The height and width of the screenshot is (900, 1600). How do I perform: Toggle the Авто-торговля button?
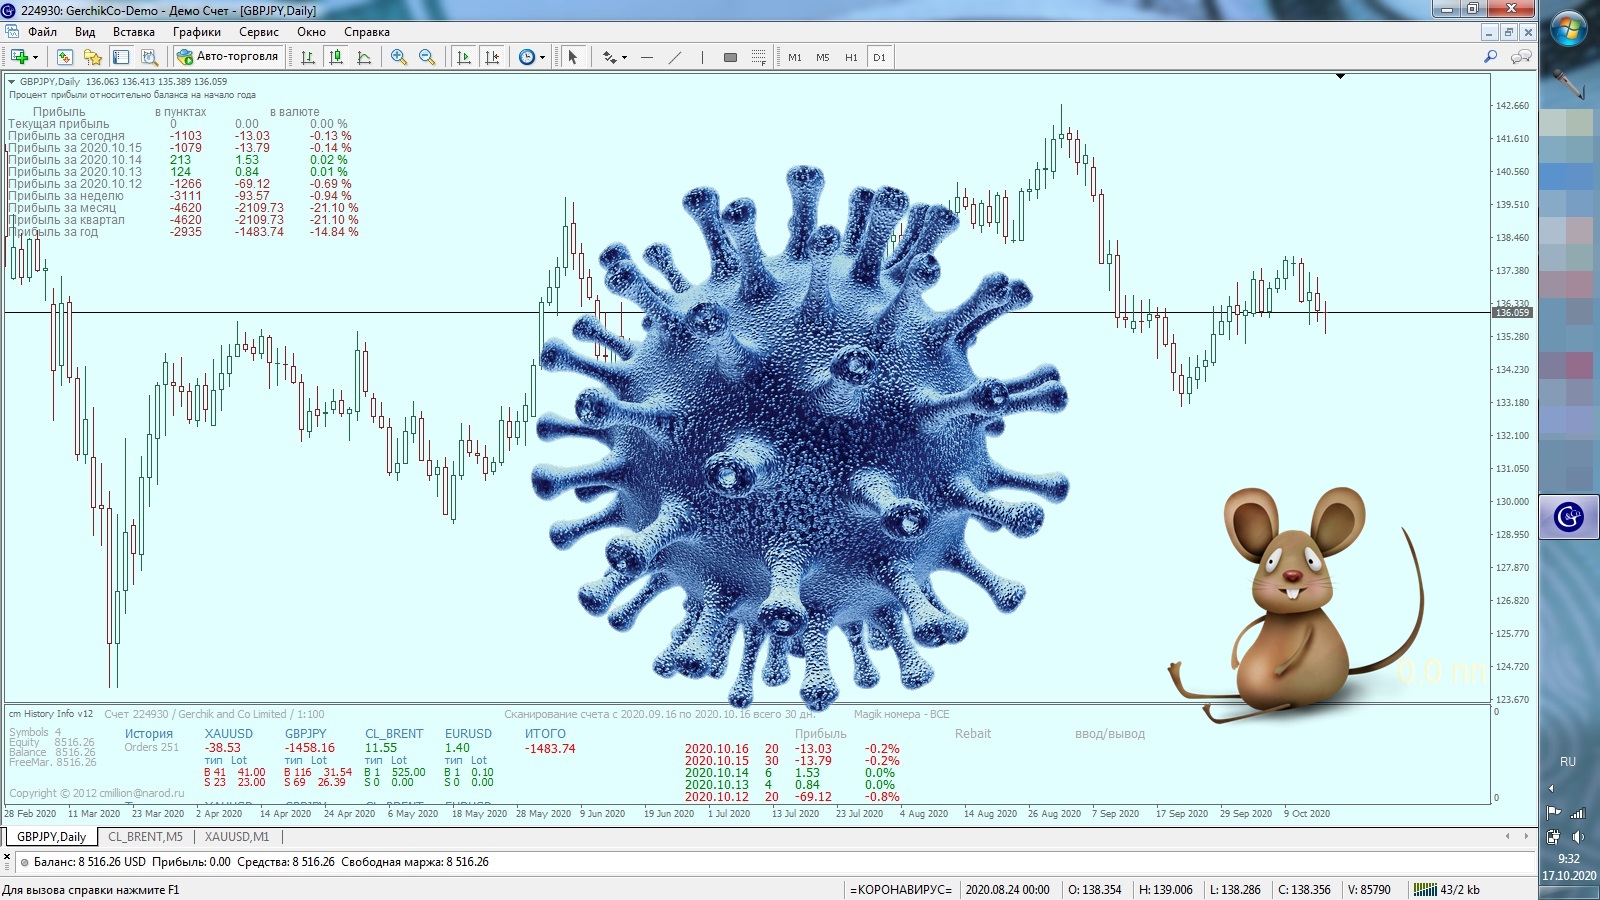click(x=228, y=57)
